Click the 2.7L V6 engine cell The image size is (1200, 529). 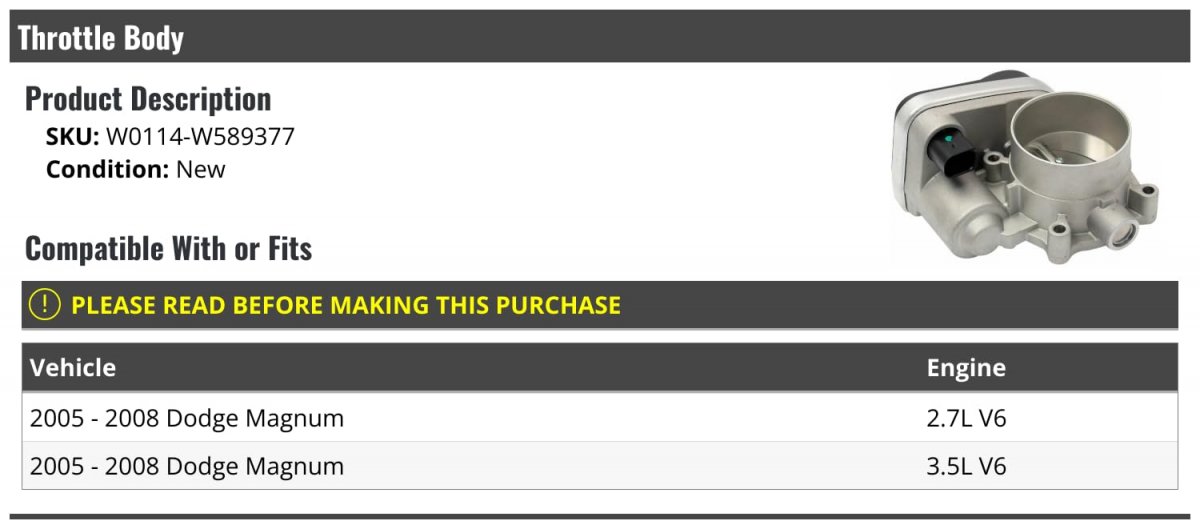[x=966, y=418]
